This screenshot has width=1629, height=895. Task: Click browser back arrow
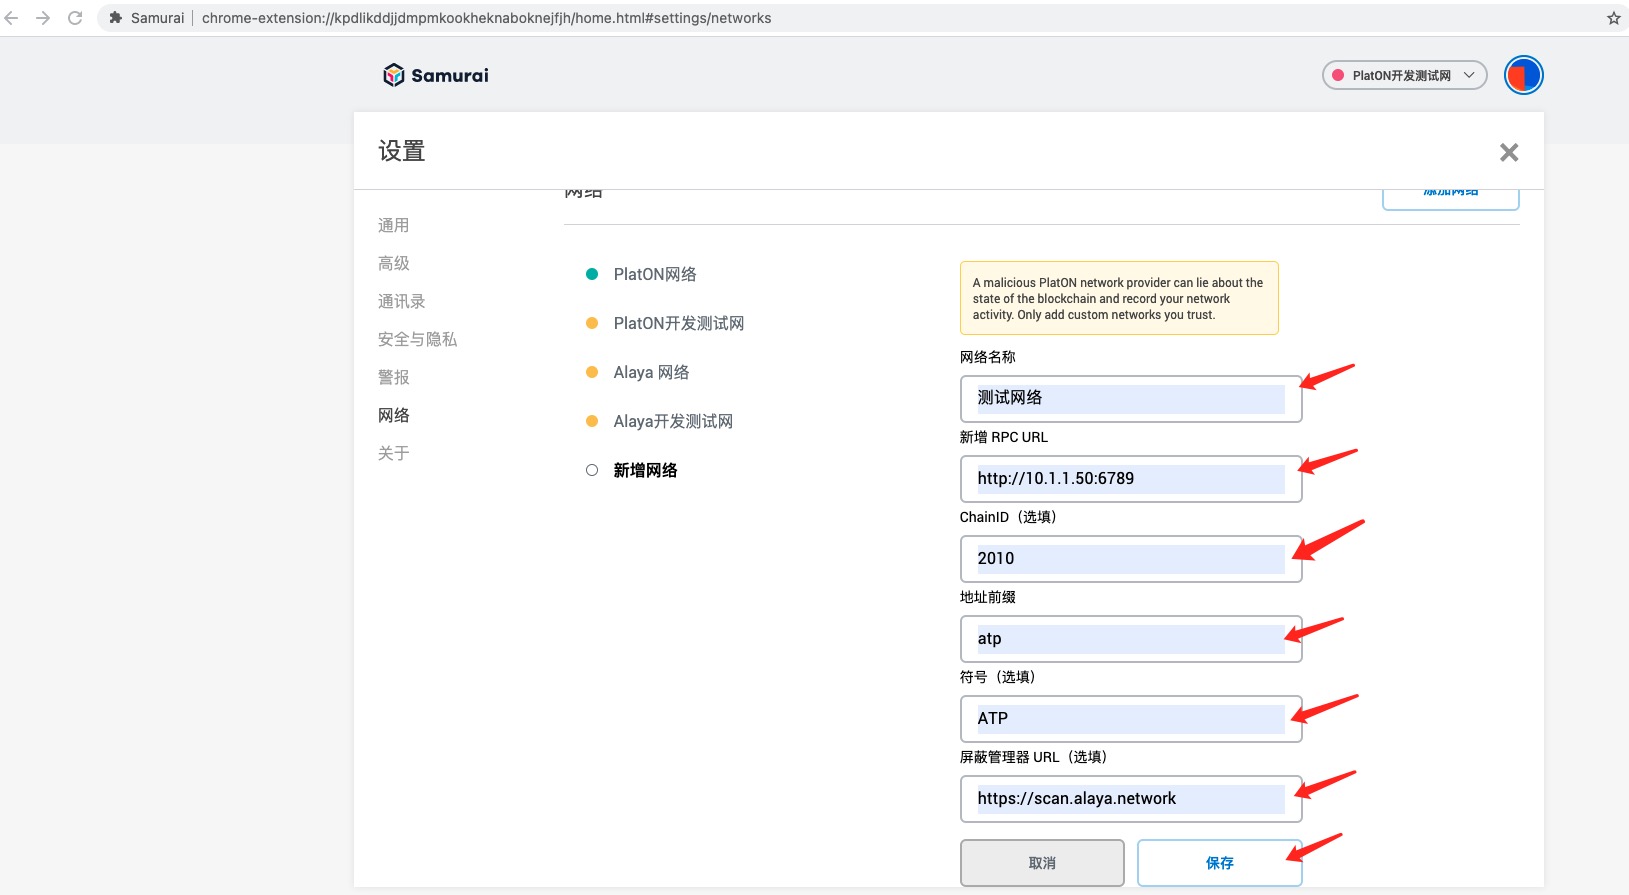[12, 18]
